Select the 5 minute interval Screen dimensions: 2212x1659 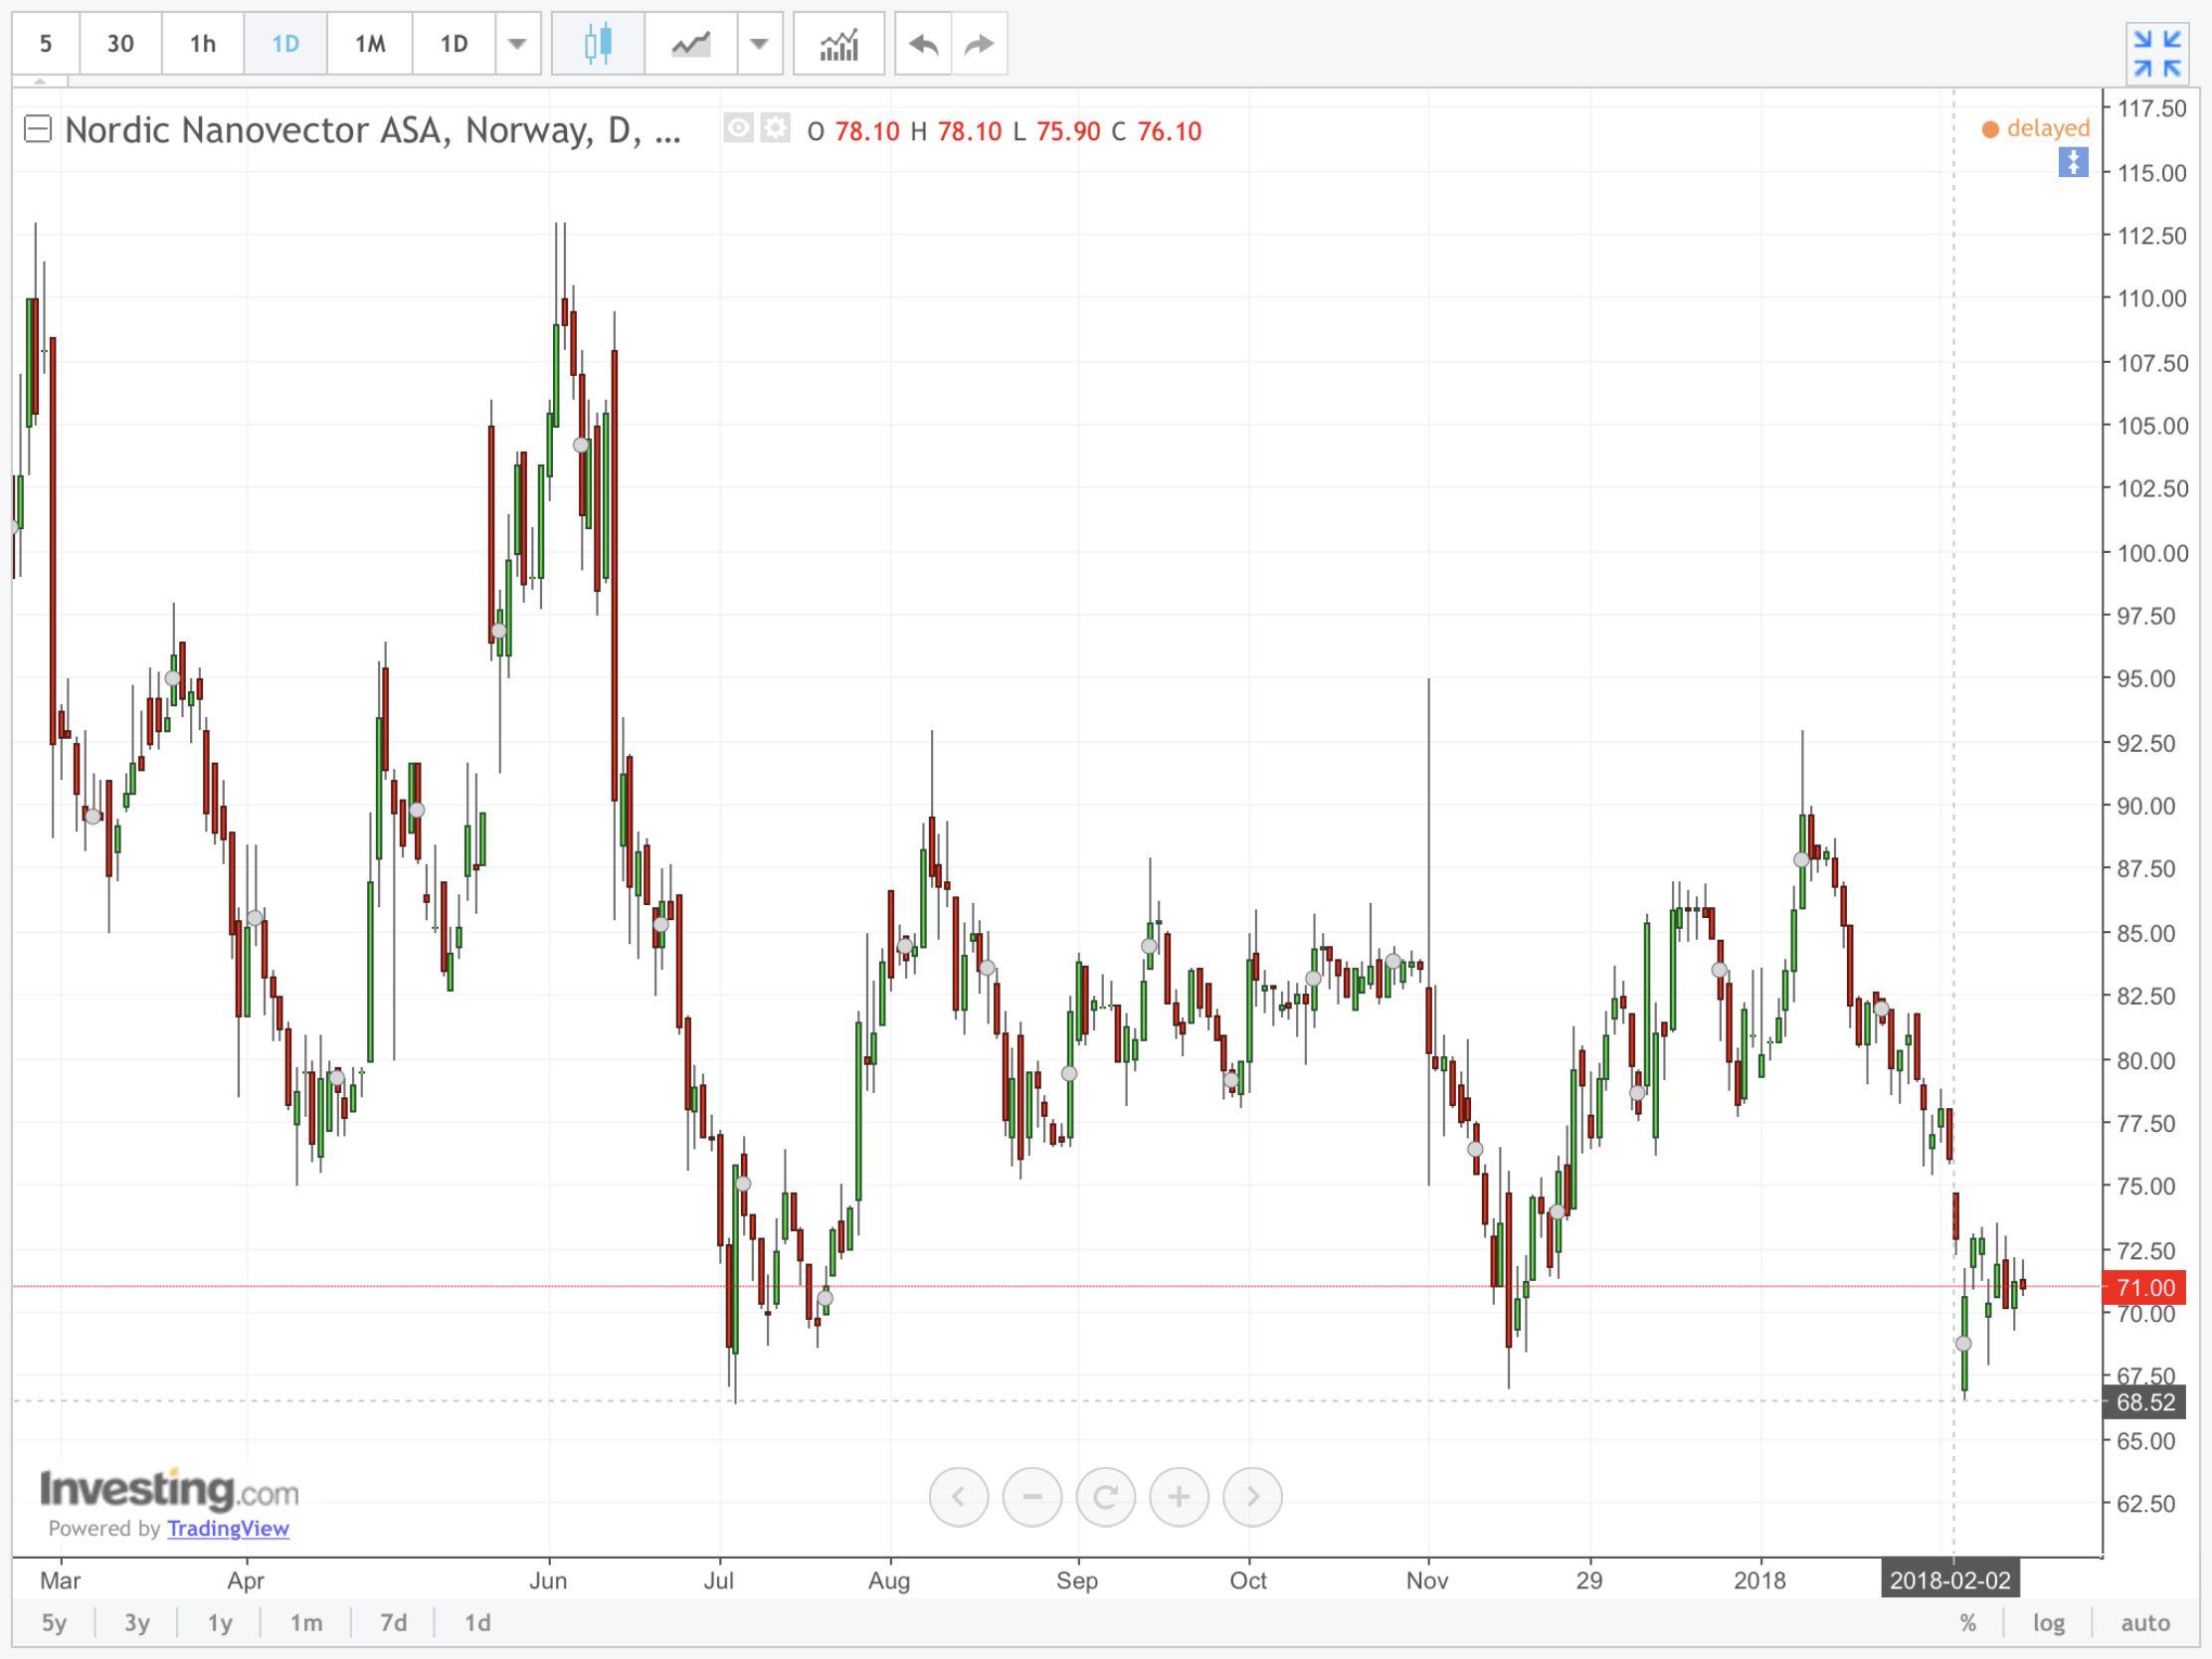(x=46, y=43)
